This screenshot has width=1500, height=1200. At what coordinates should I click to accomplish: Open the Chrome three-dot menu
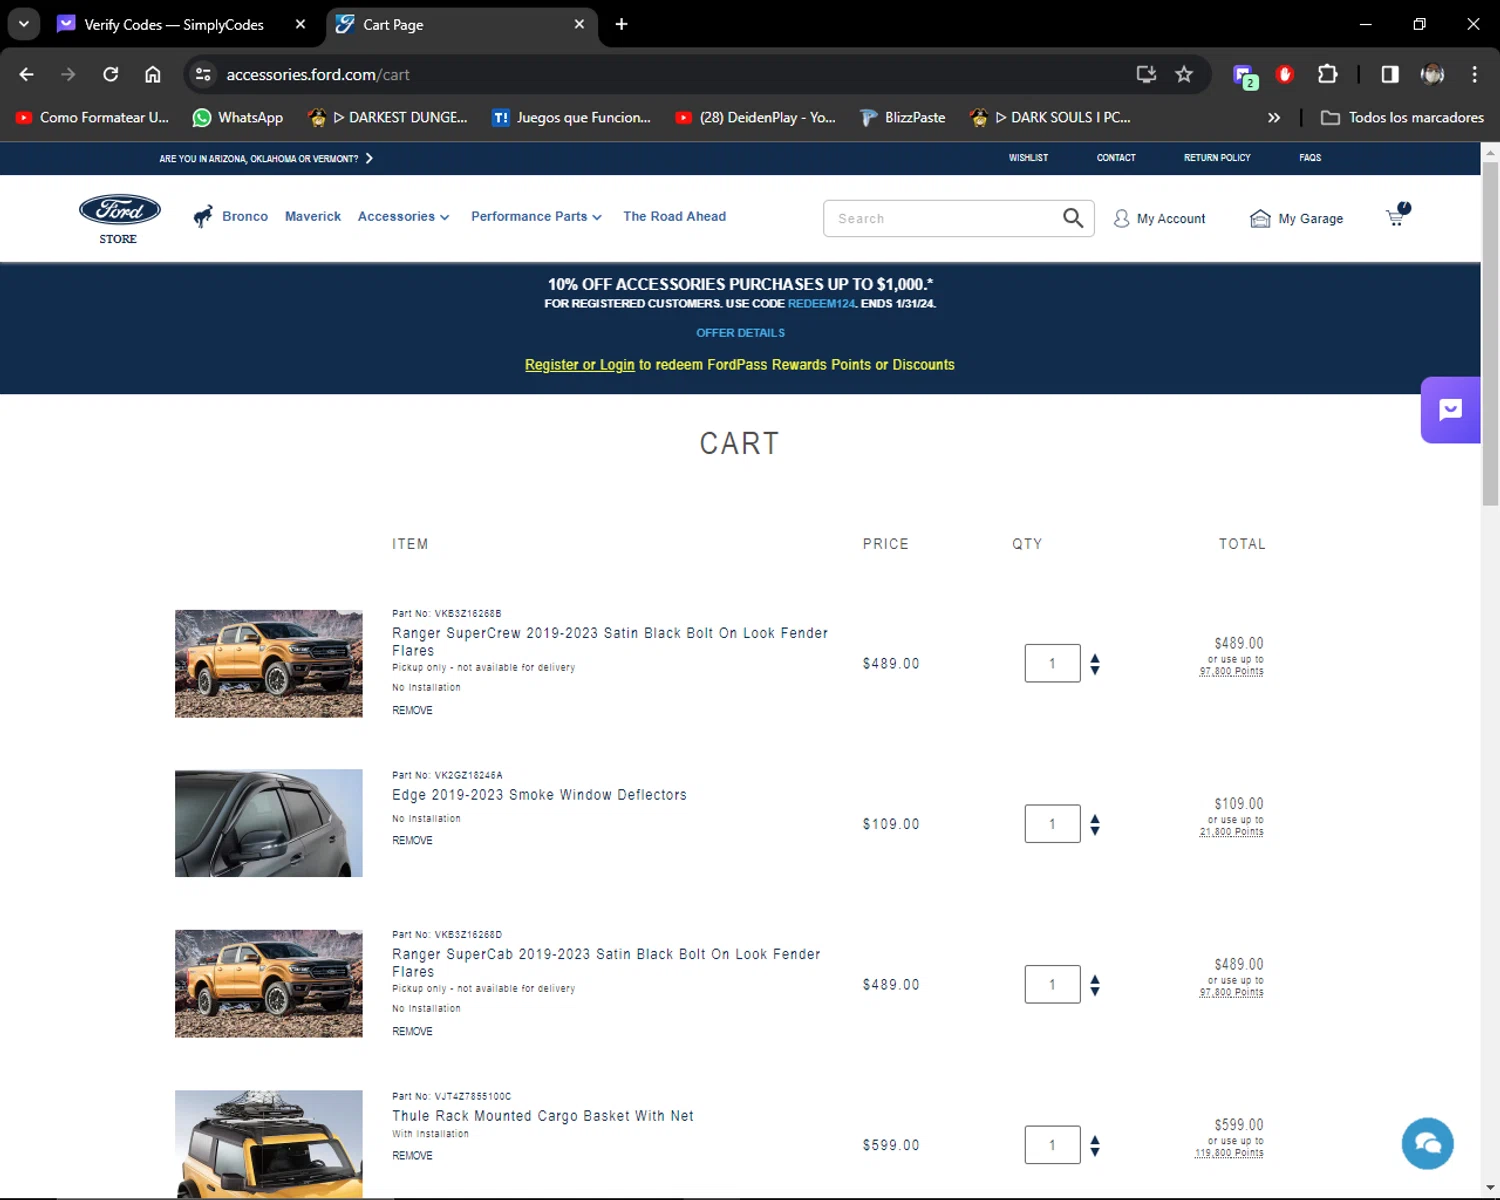click(x=1474, y=74)
